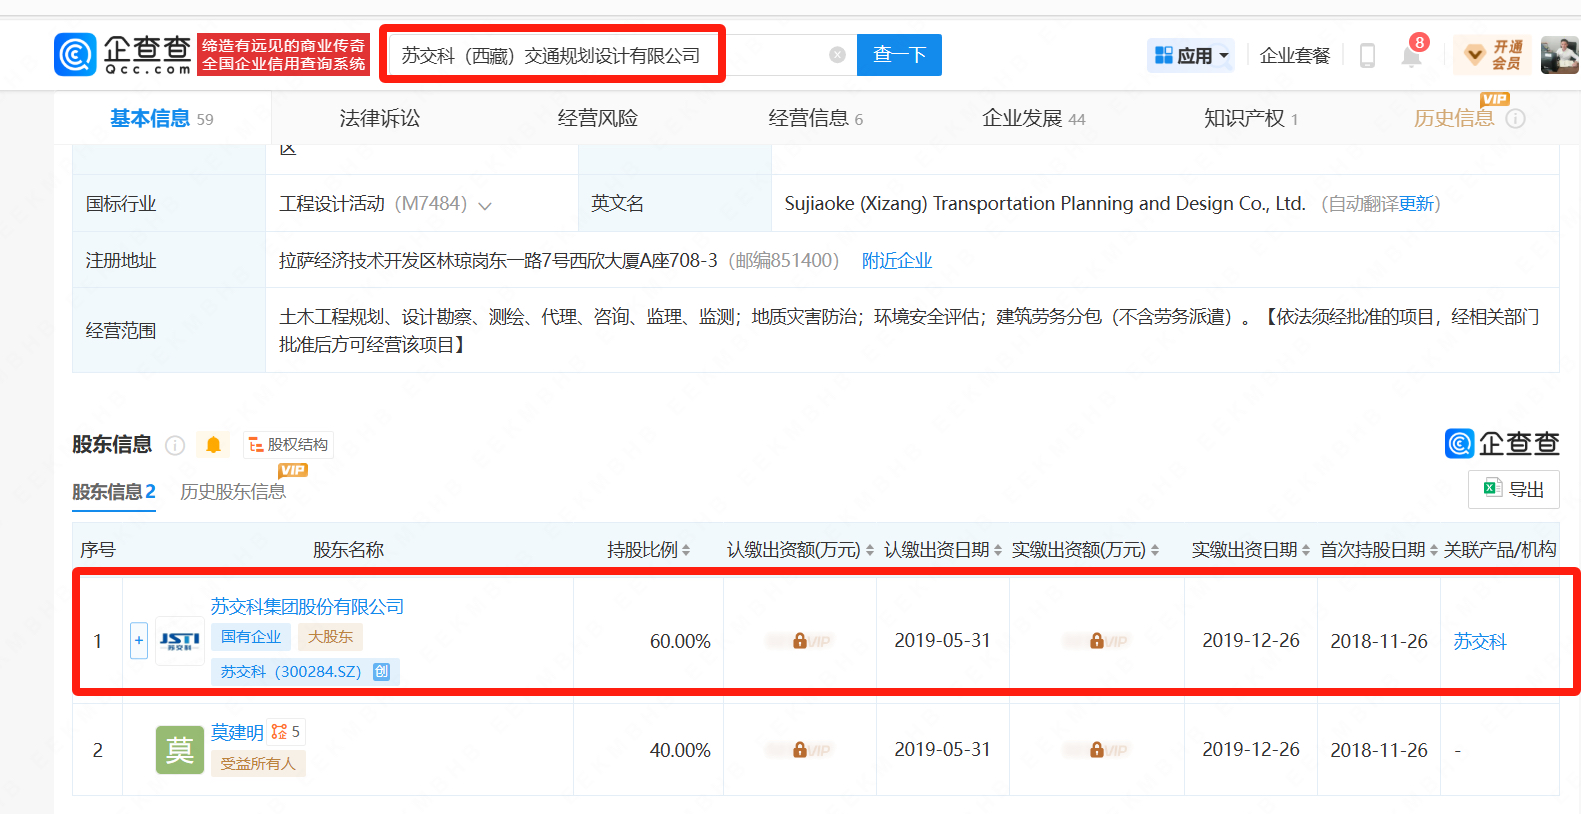Viewport: 1581px width, 814px height.
Task: Click the 企业套餐 link
Action: [1295, 56]
